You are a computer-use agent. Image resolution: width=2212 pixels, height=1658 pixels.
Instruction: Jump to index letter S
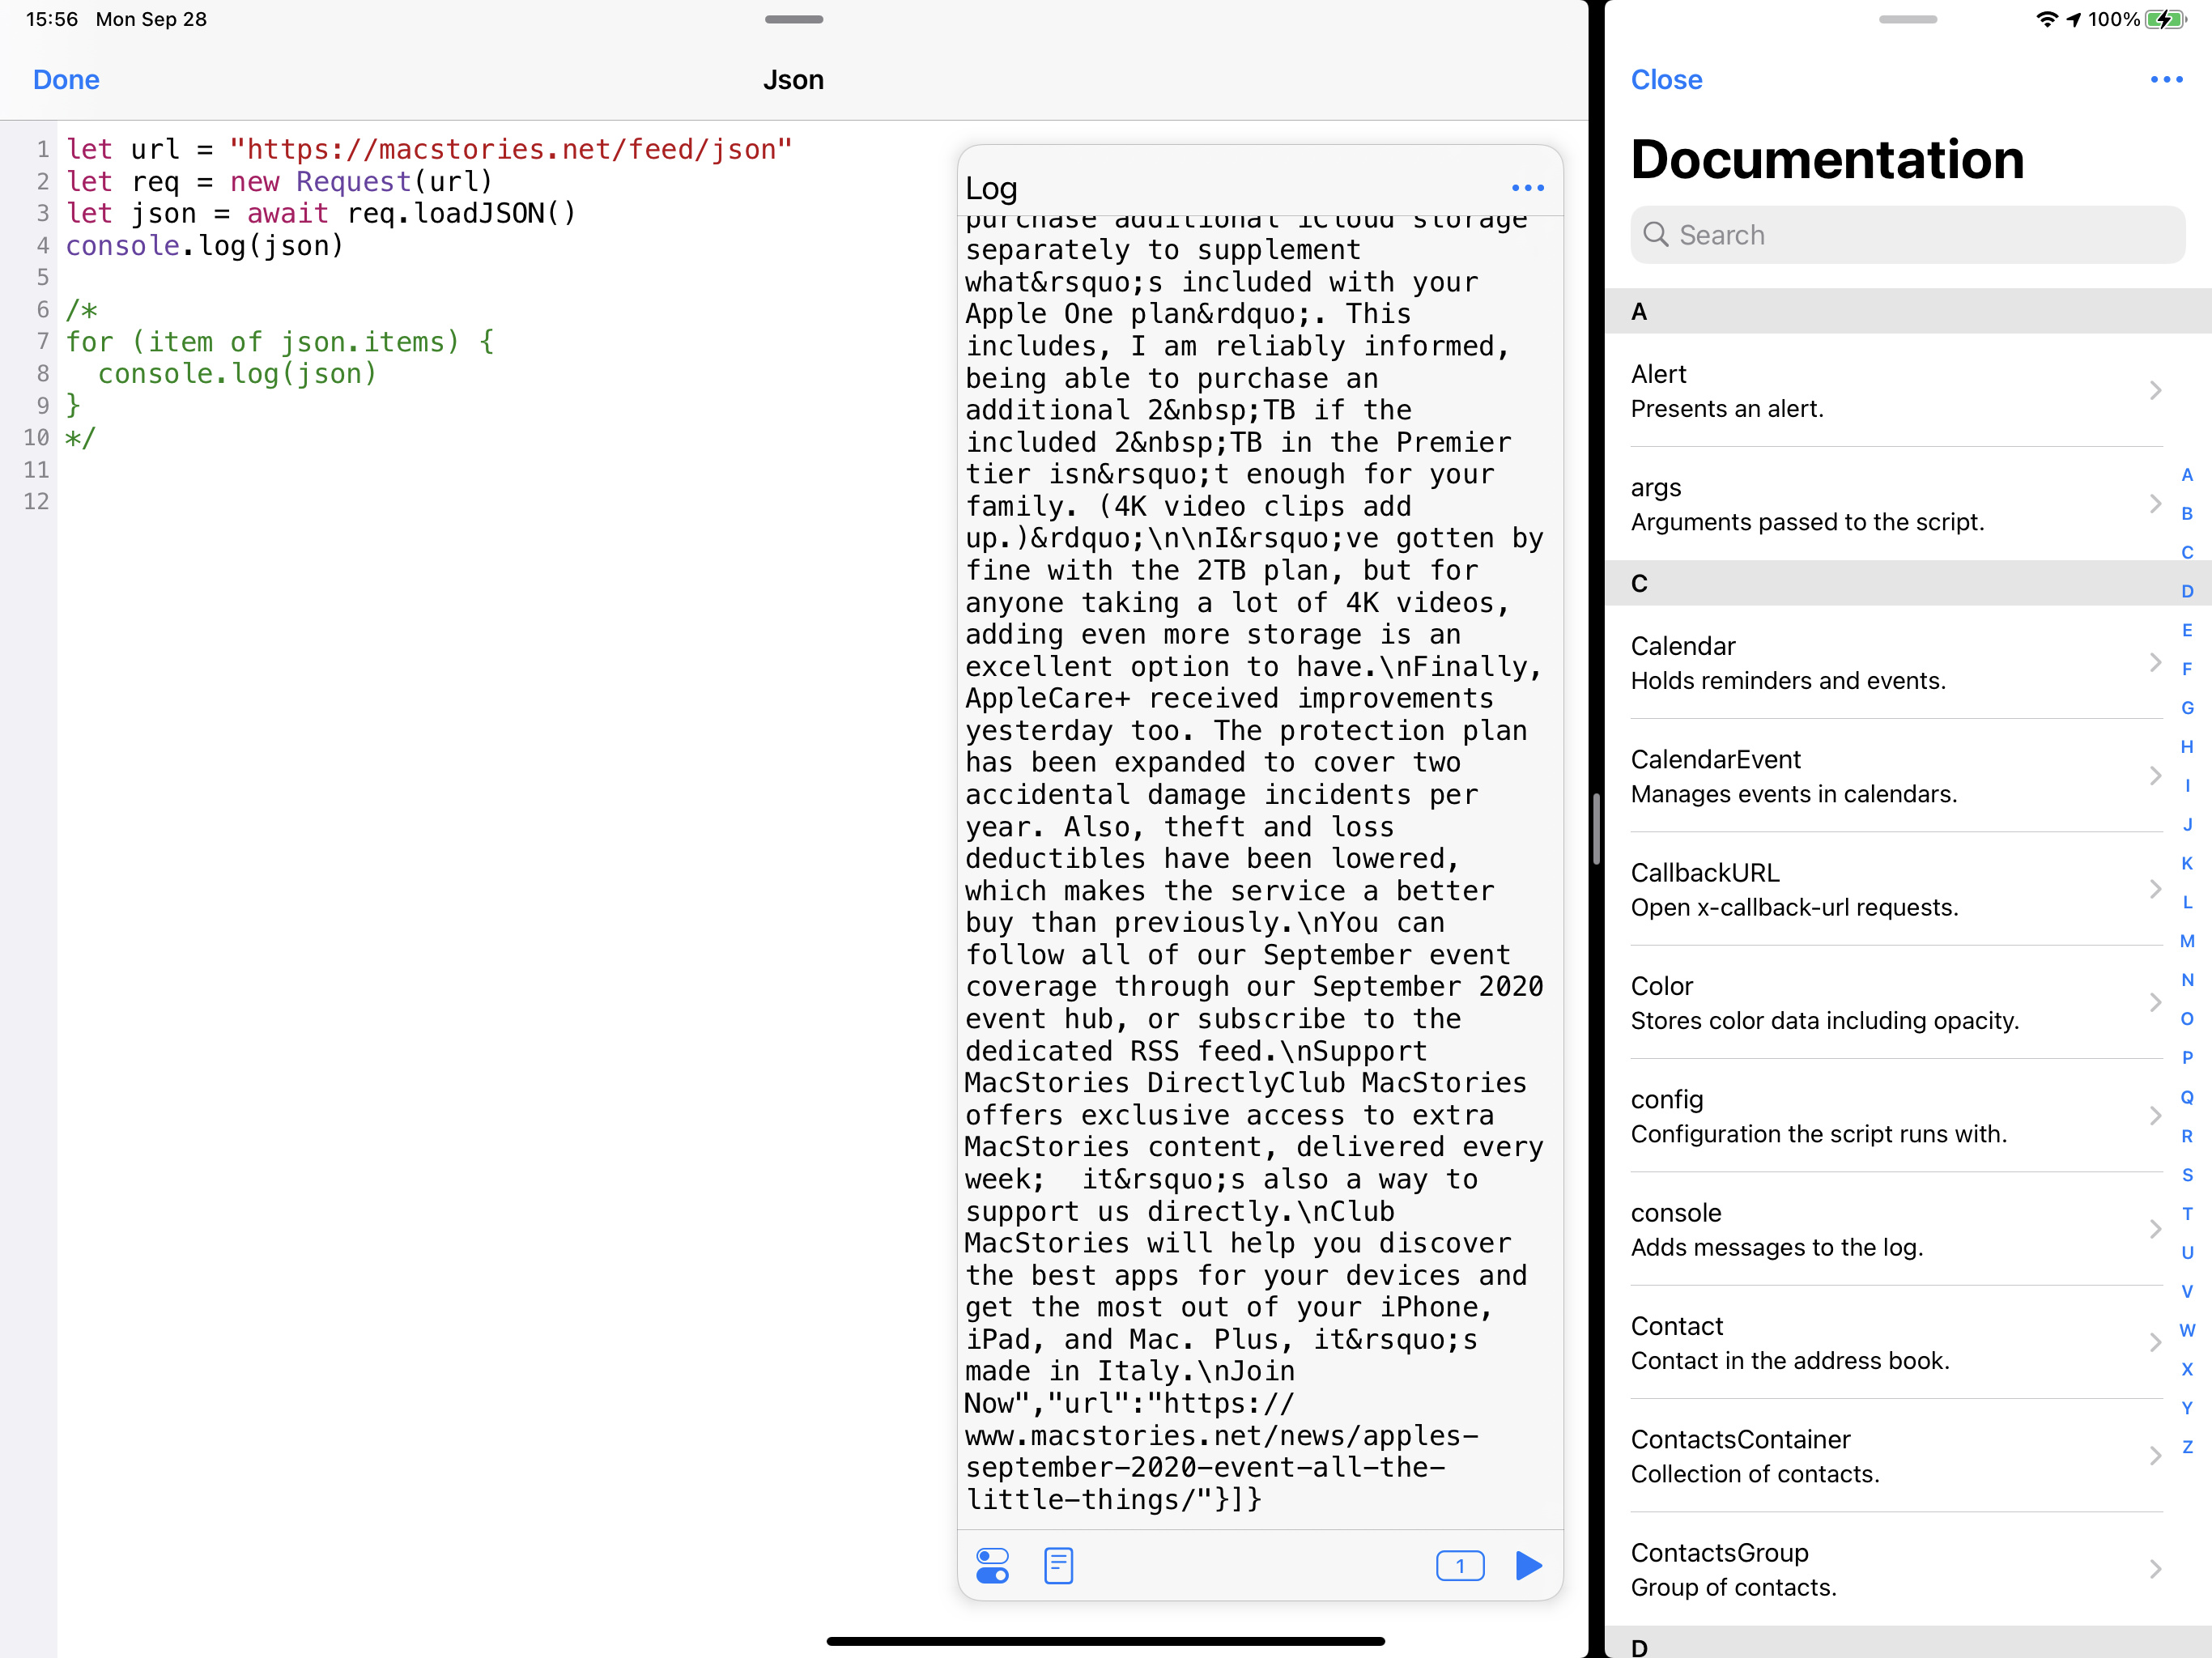tap(2187, 1175)
